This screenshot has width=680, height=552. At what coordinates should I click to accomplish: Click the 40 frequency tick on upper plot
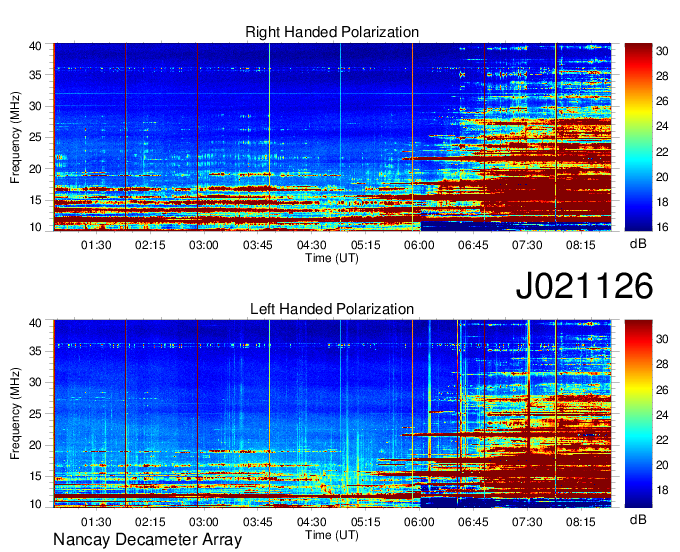[x=35, y=46]
